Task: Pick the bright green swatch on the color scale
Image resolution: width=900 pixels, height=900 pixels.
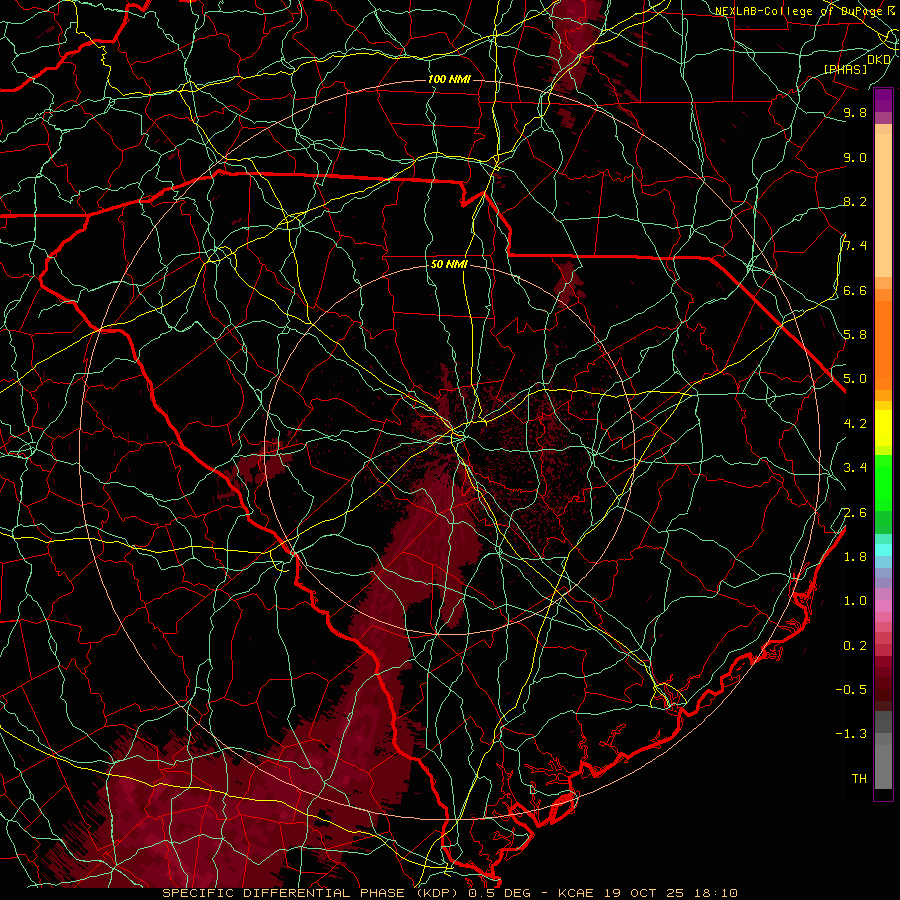Action: tap(883, 482)
